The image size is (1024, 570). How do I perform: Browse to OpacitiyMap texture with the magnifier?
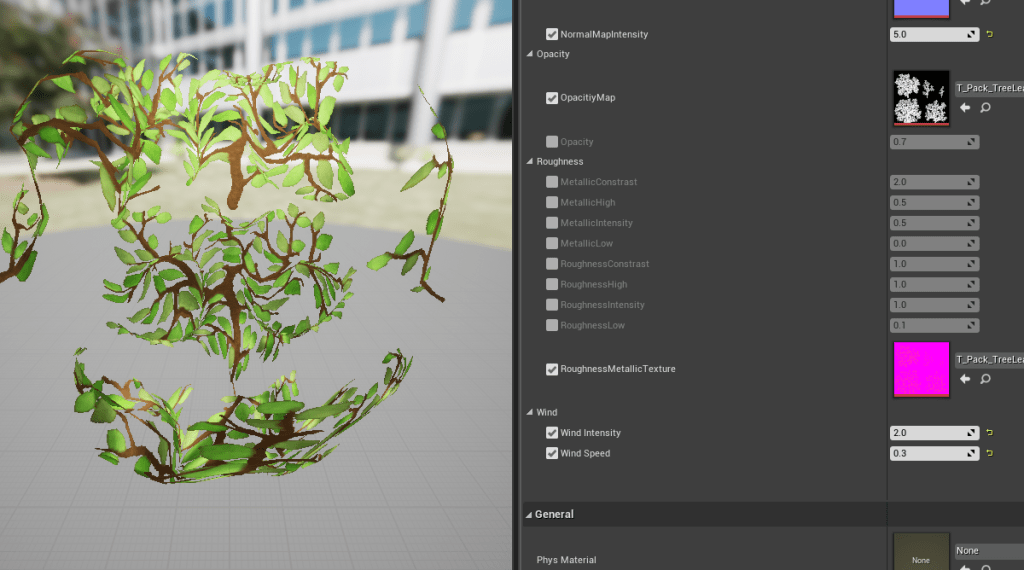pos(985,108)
